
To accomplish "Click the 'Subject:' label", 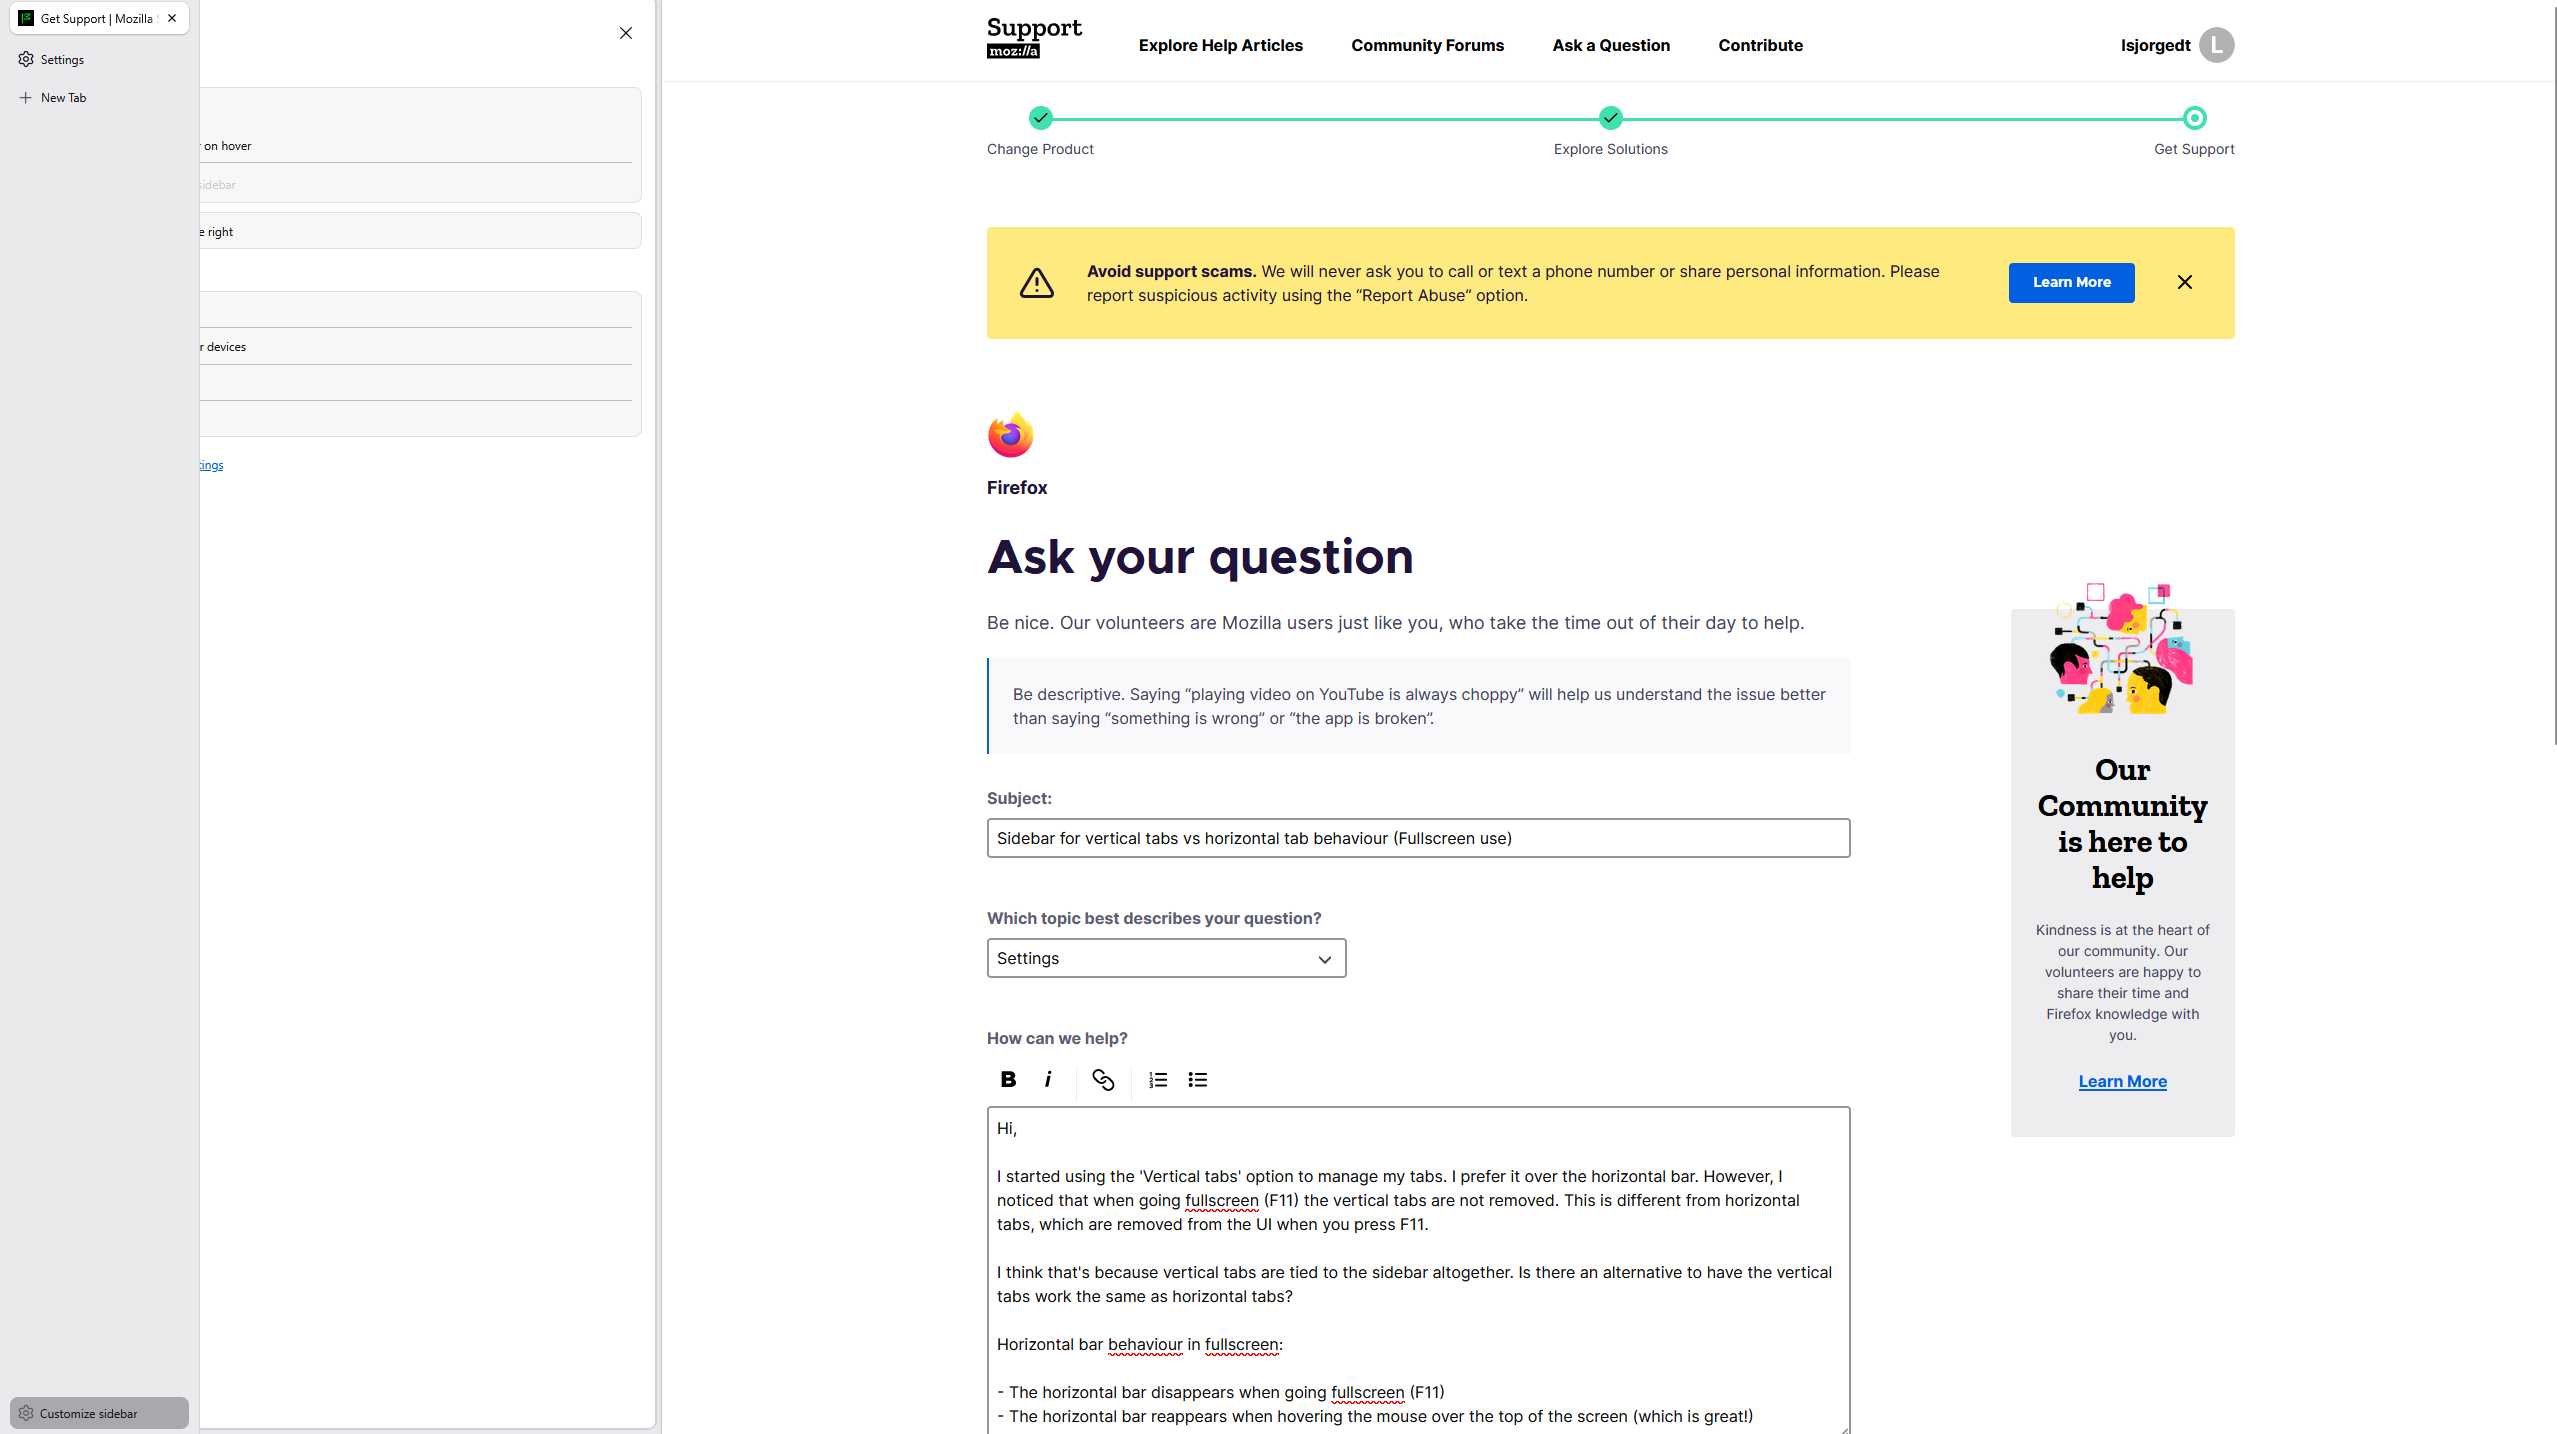I will [x=1019, y=798].
